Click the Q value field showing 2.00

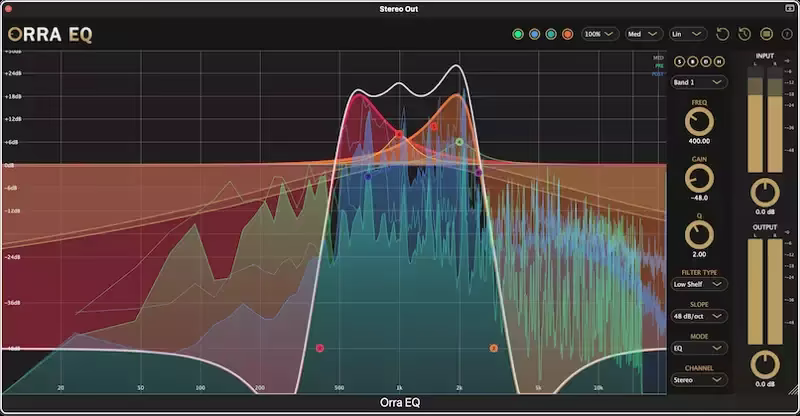(x=699, y=255)
